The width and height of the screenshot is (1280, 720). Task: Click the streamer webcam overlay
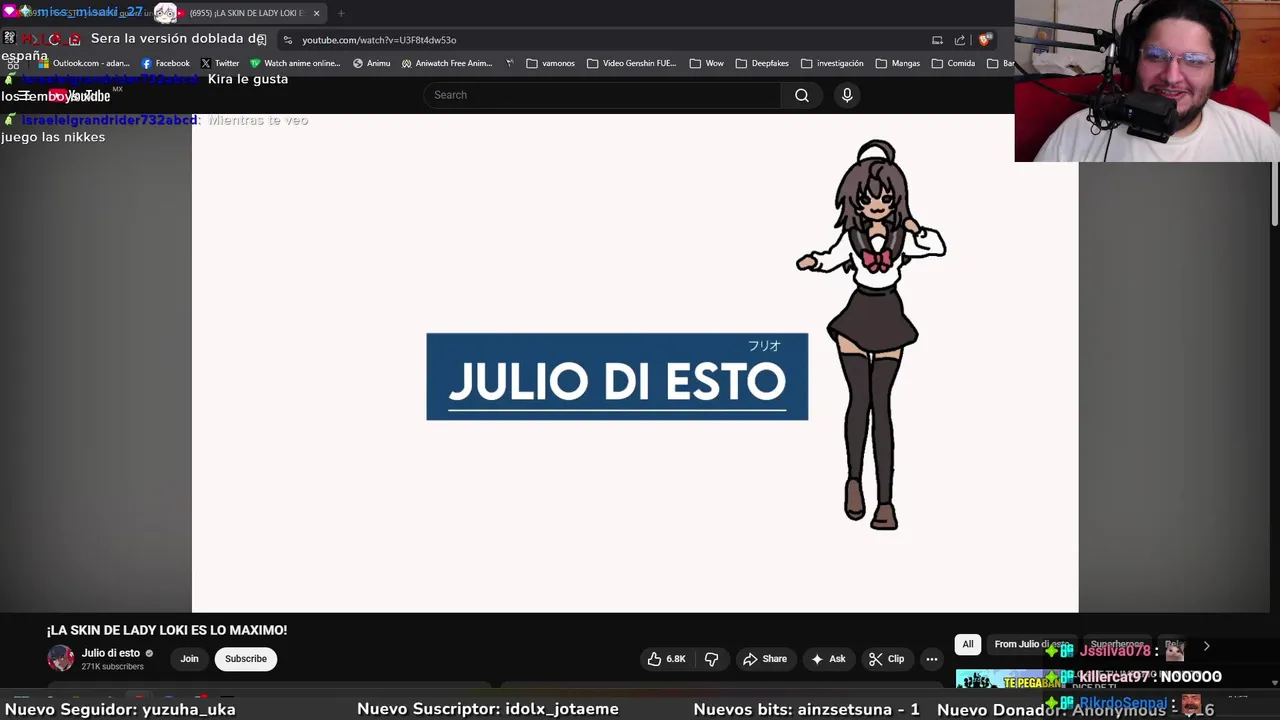[x=1147, y=81]
